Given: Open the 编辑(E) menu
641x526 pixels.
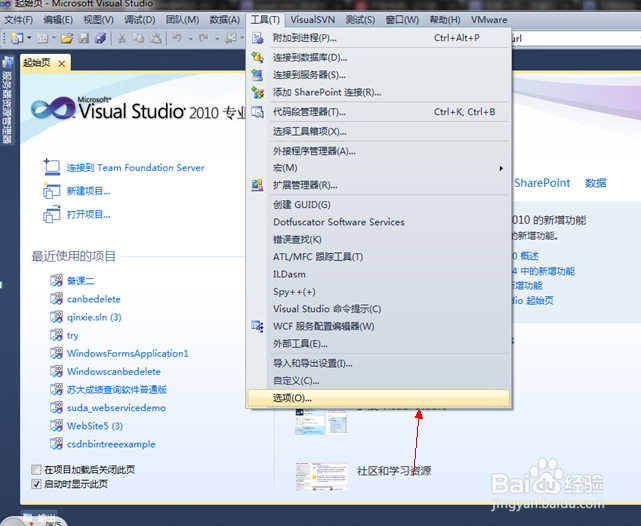Looking at the screenshot, I should click(58, 20).
